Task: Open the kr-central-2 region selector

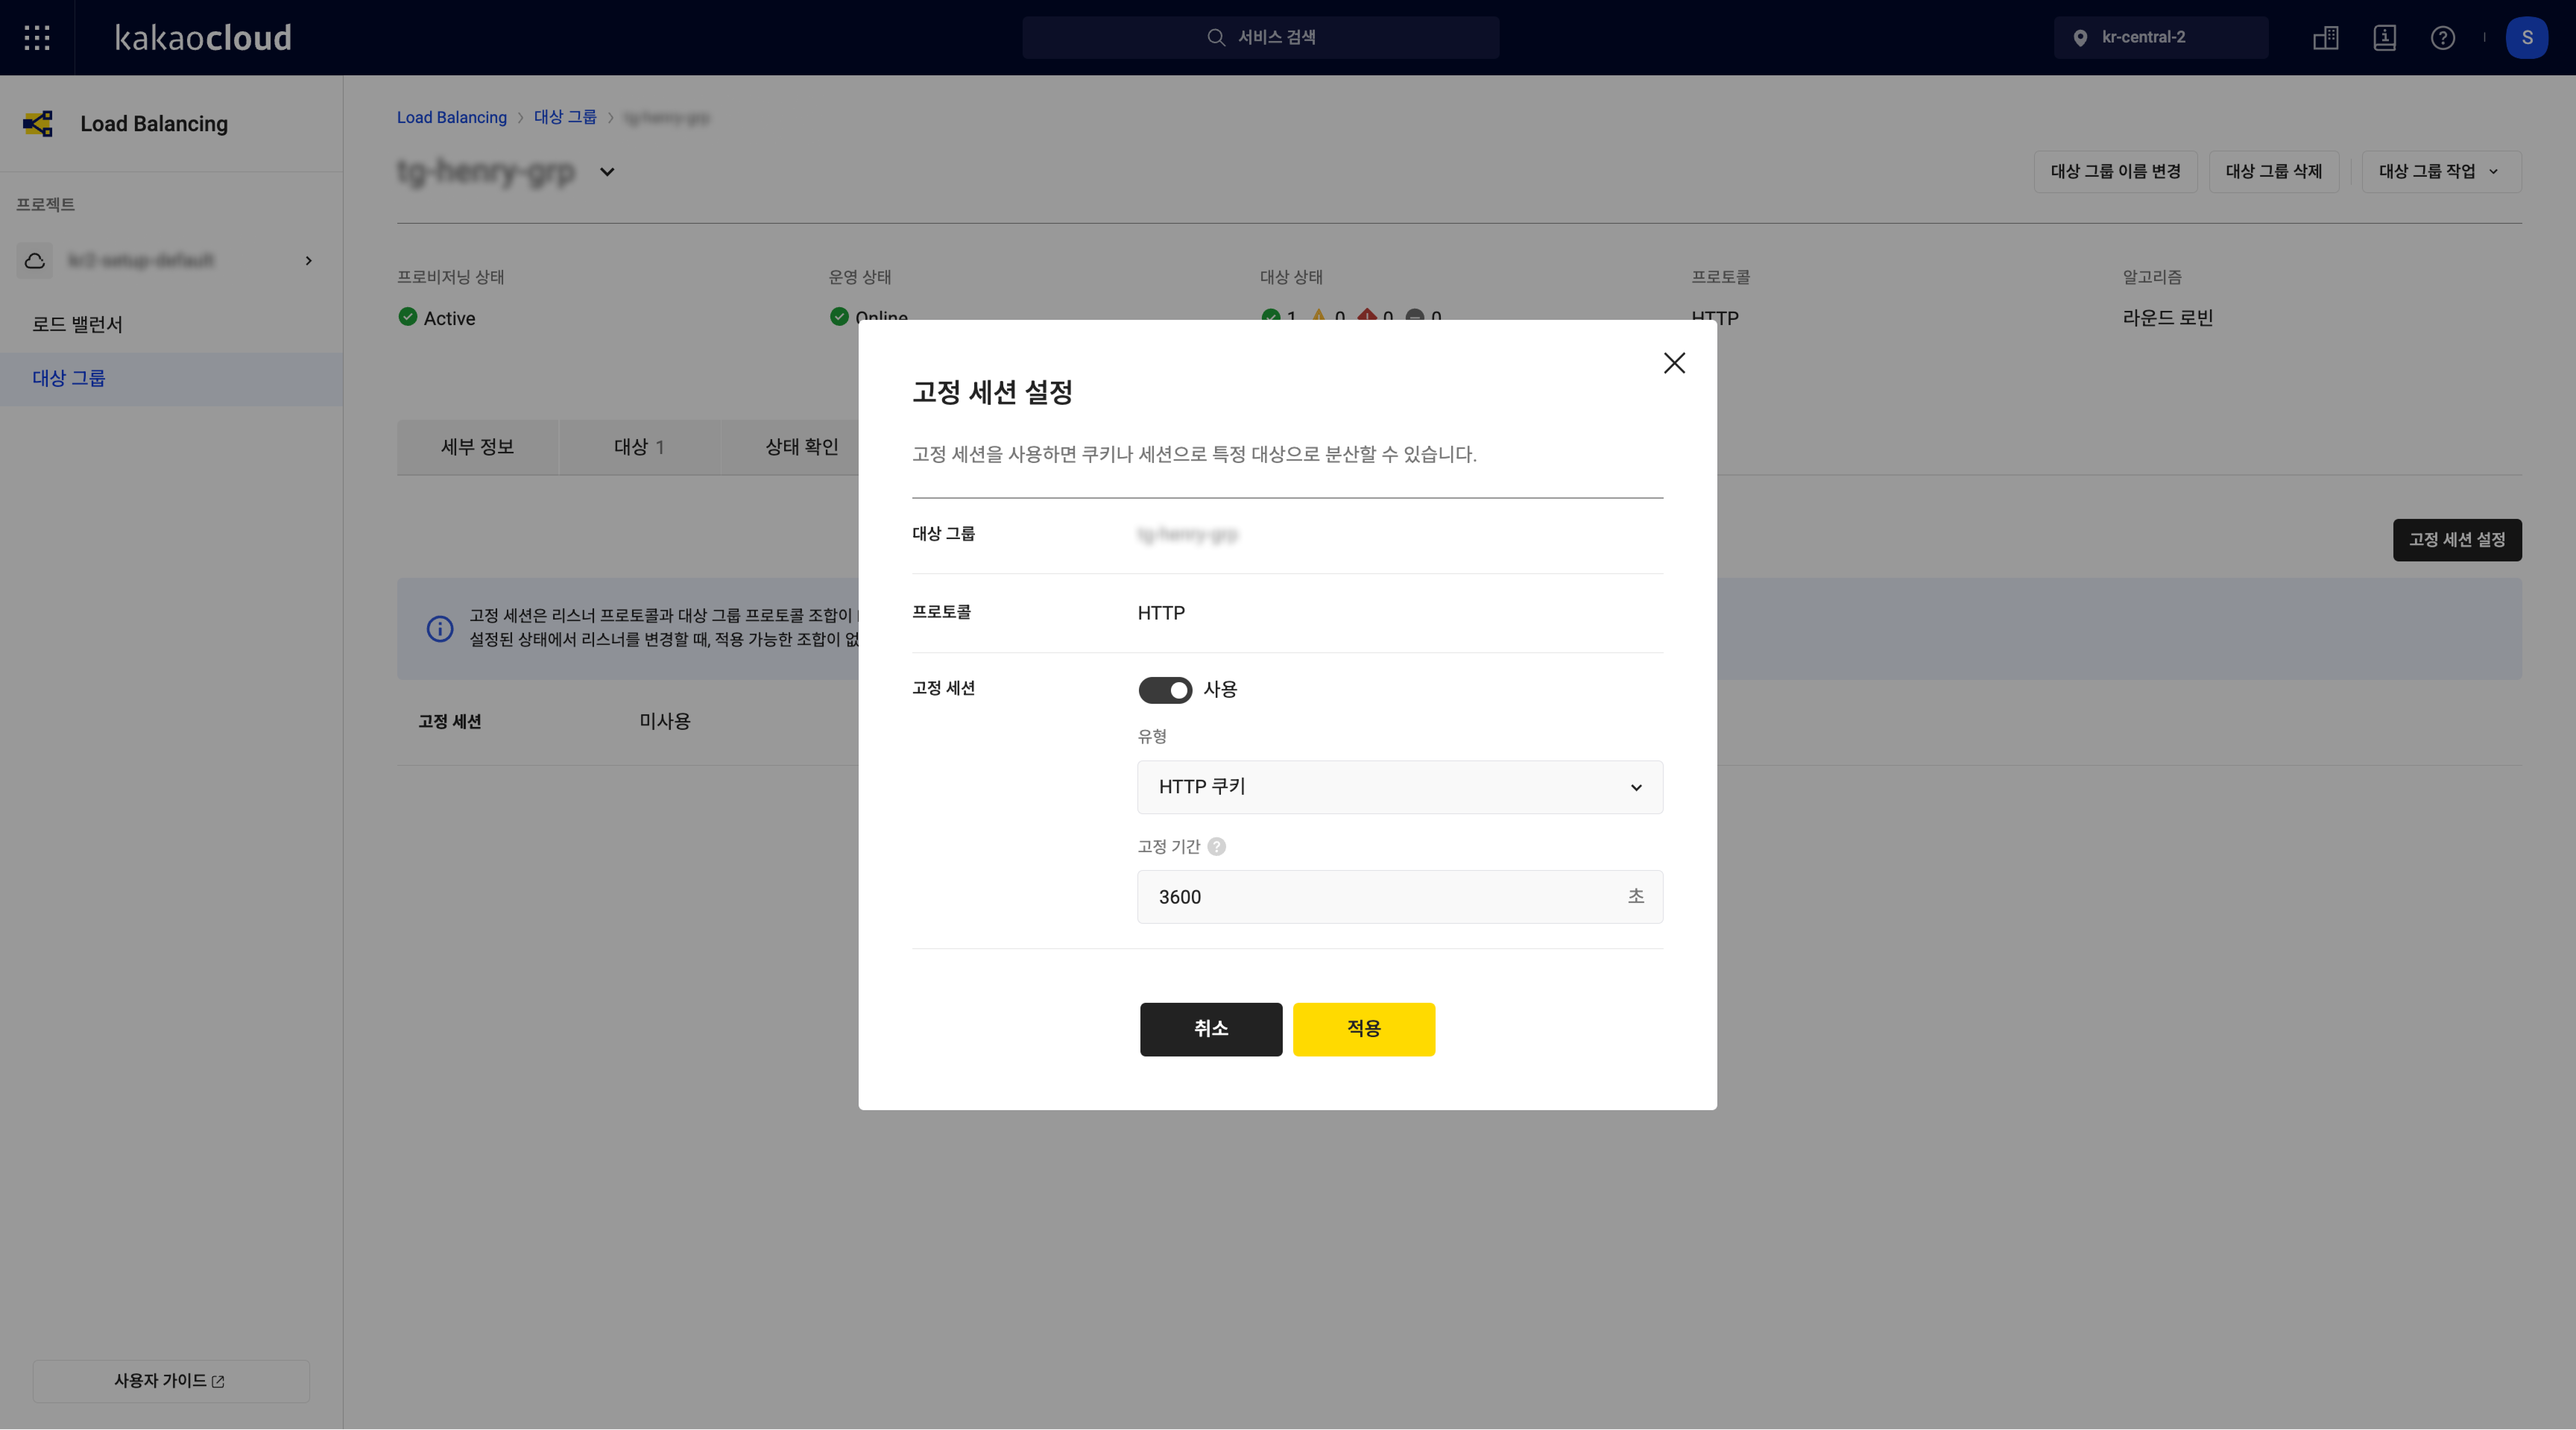Action: [x=2161, y=38]
